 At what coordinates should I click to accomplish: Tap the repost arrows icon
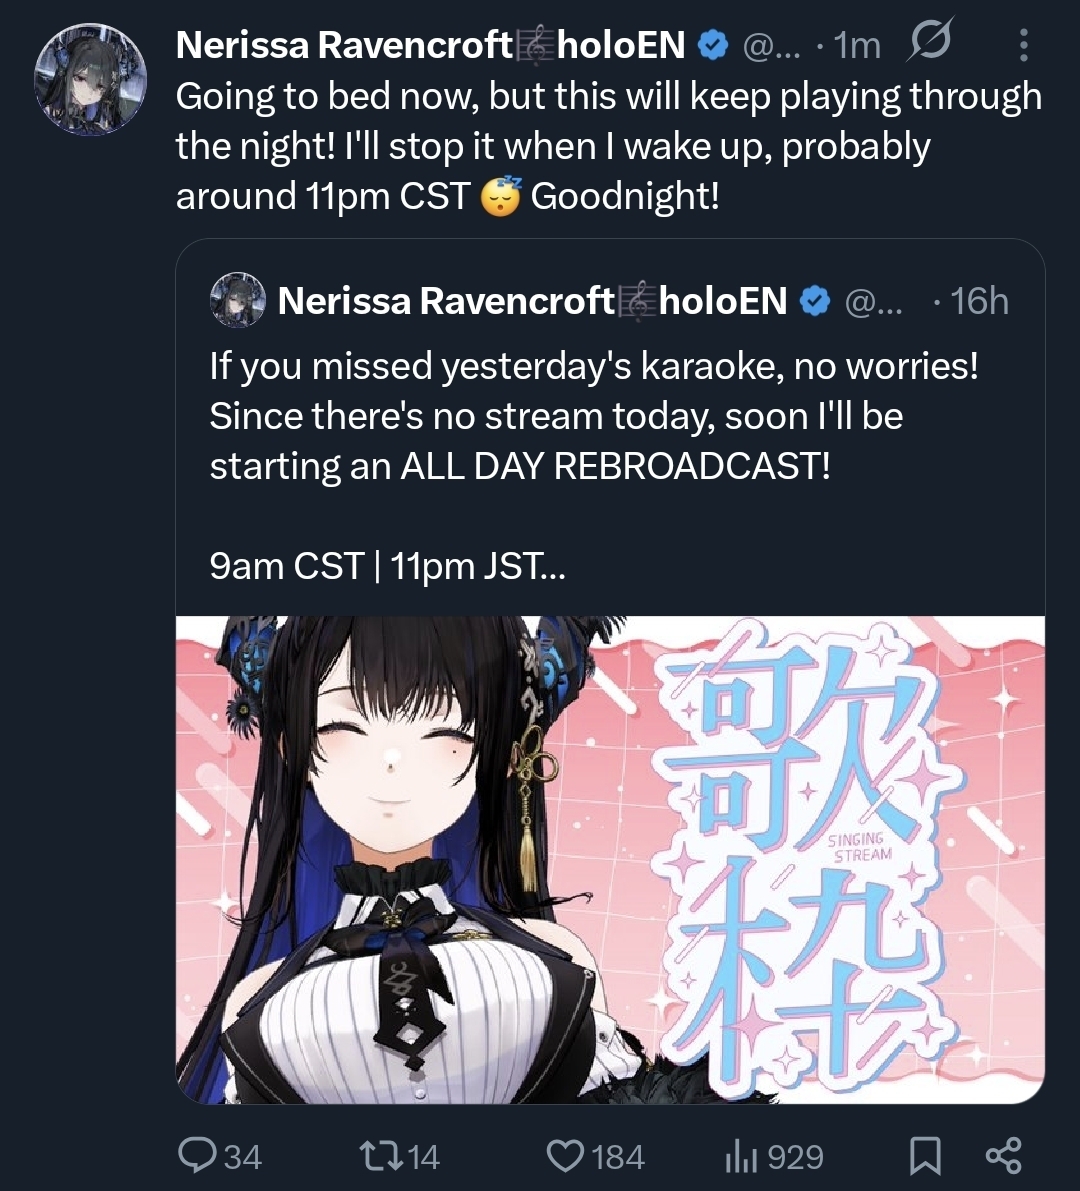380,1156
